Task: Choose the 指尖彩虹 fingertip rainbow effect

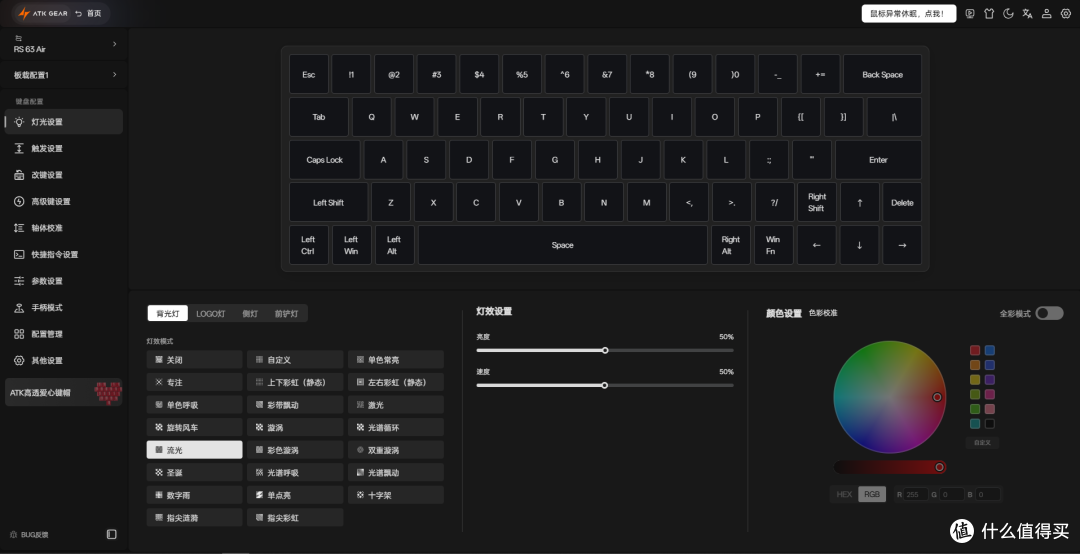Action: [295, 517]
